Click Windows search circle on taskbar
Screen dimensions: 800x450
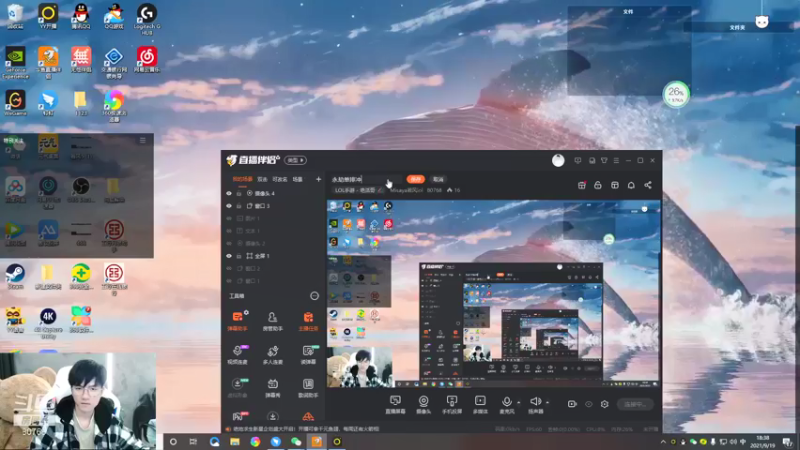click(x=173, y=442)
